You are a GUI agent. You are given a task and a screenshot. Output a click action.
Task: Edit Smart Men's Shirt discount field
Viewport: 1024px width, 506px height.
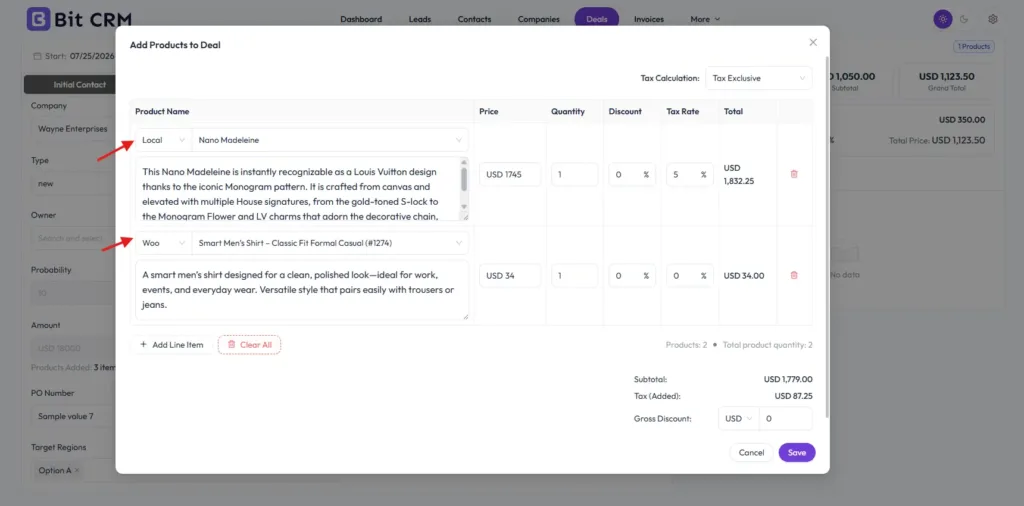[x=632, y=276]
